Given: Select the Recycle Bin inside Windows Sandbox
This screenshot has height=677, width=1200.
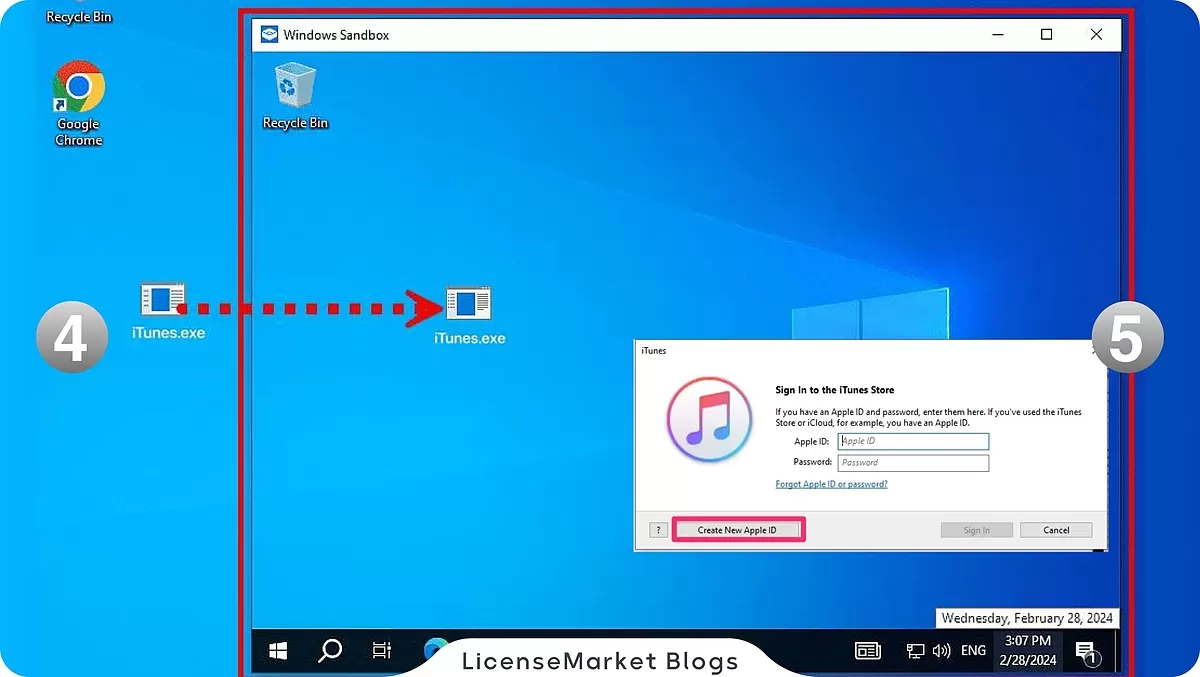Looking at the screenshot, I should tap(295, 96).
